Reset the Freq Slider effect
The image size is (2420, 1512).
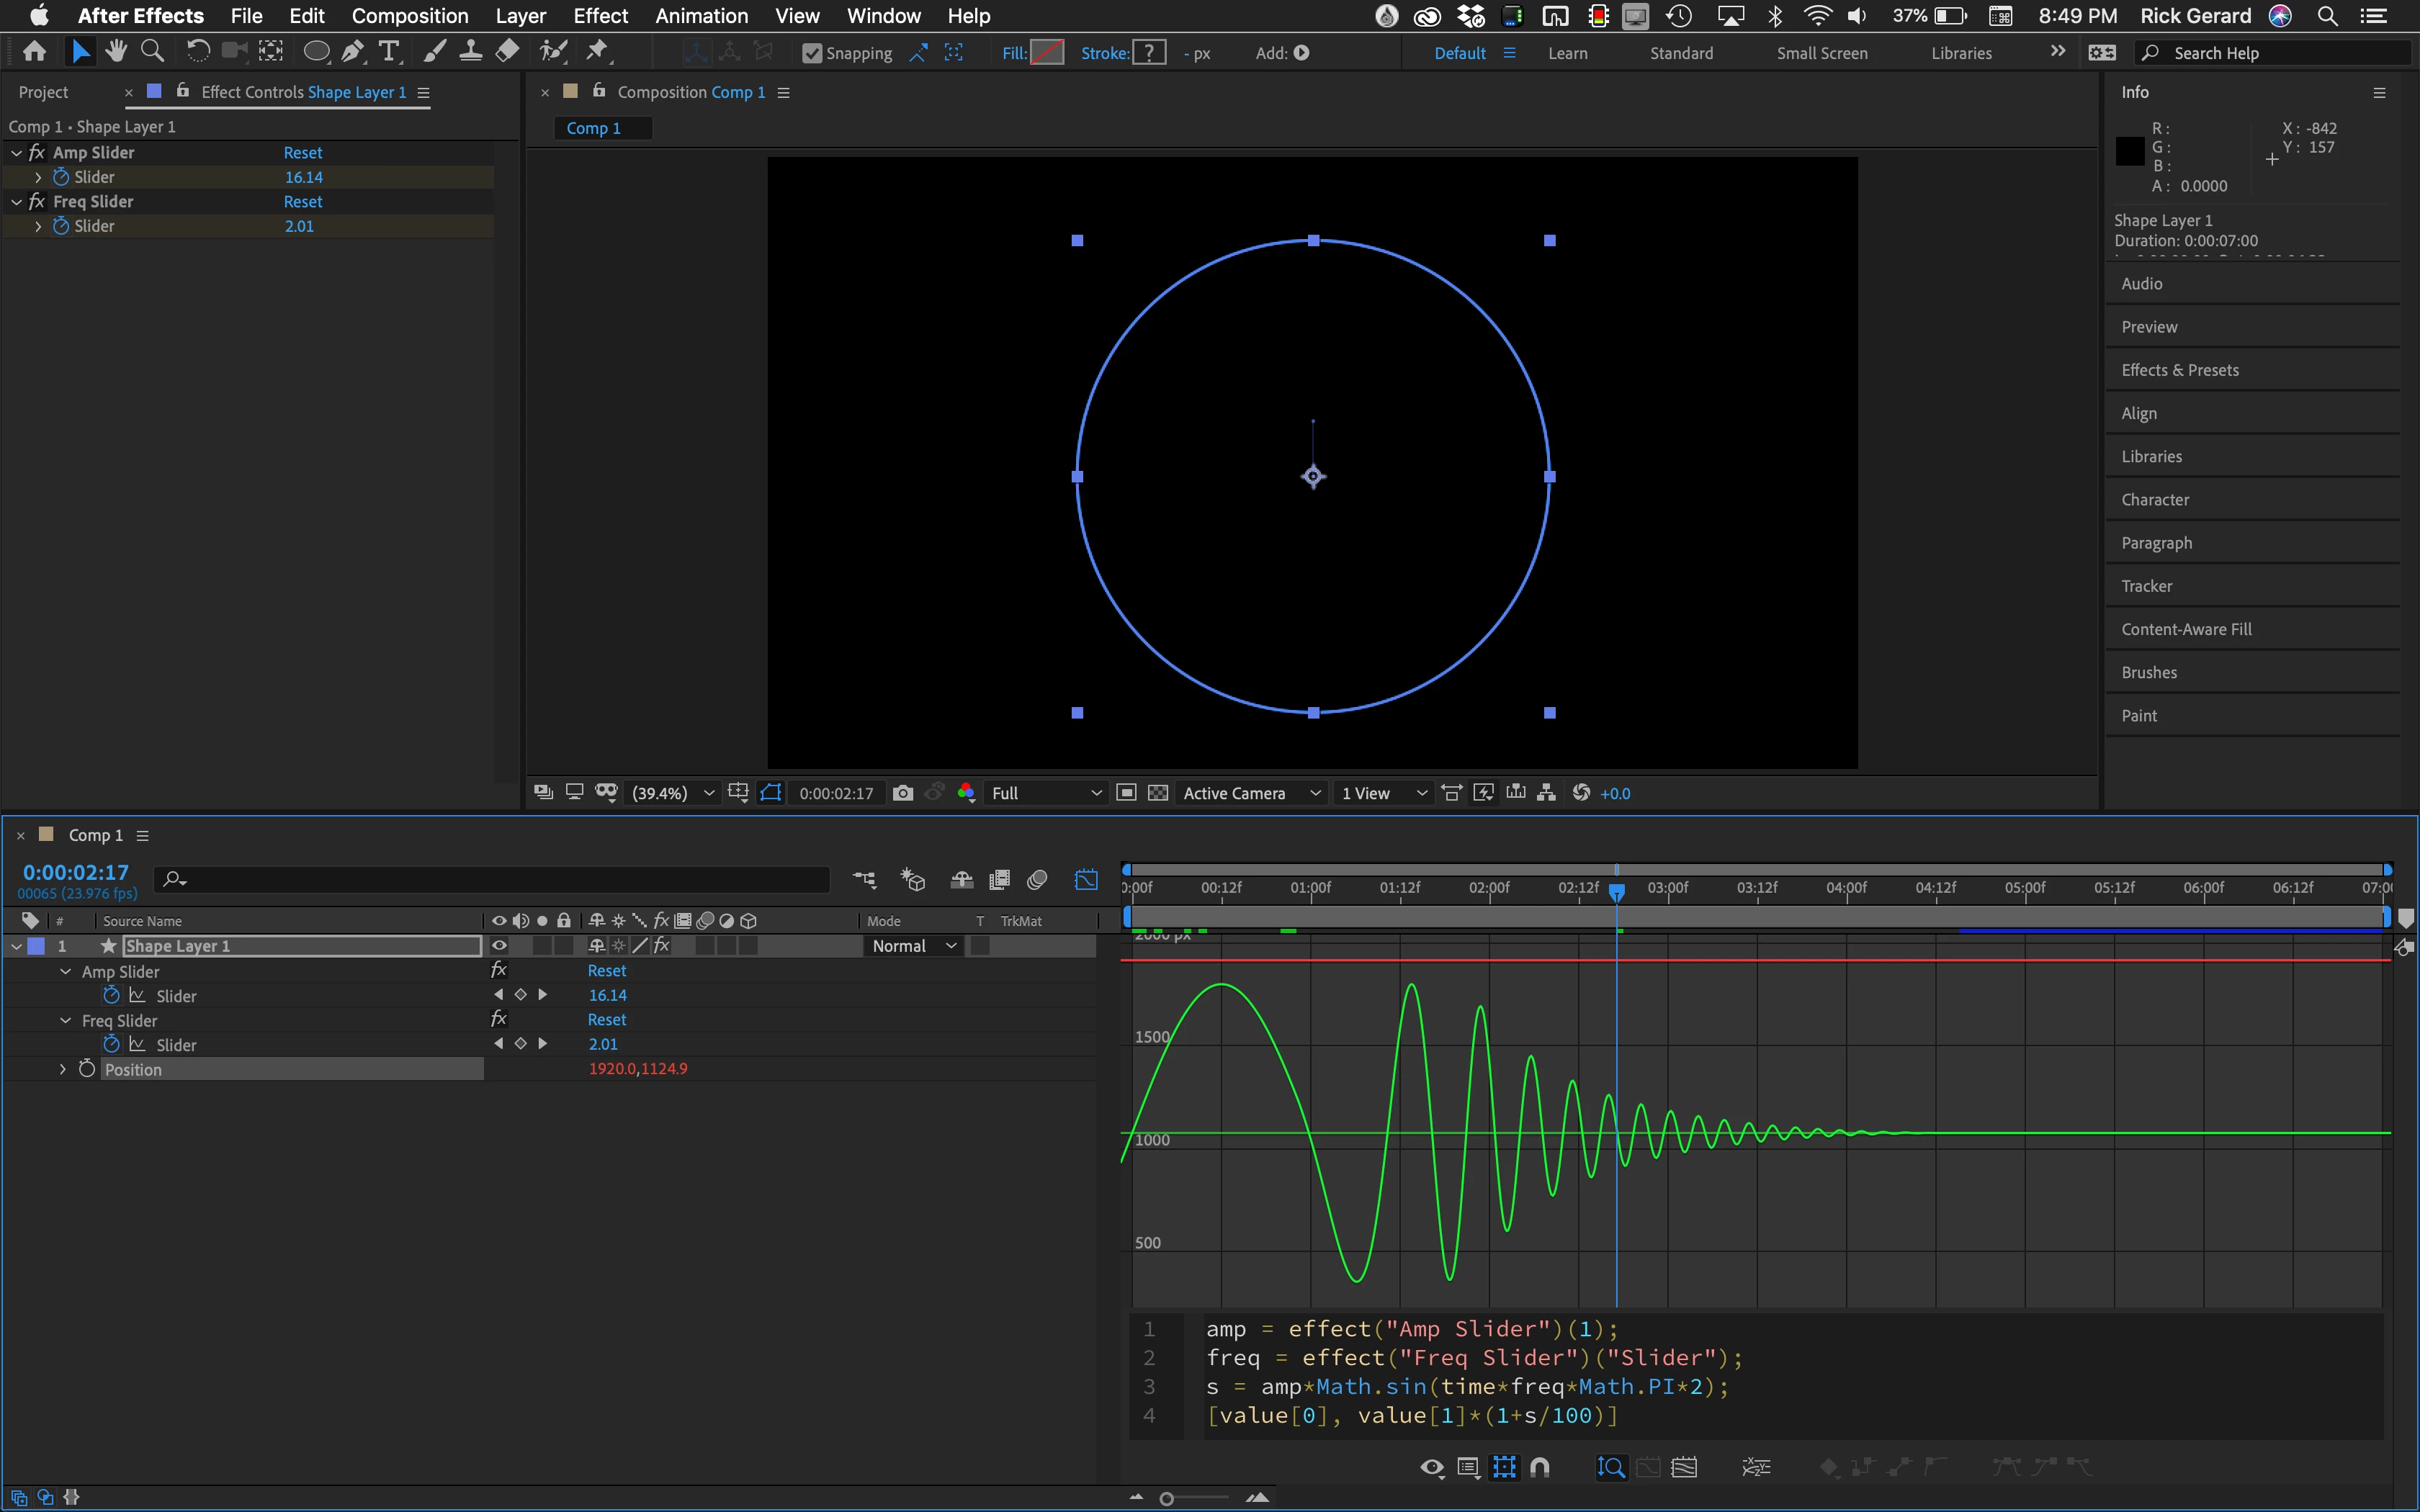(303, 201)
